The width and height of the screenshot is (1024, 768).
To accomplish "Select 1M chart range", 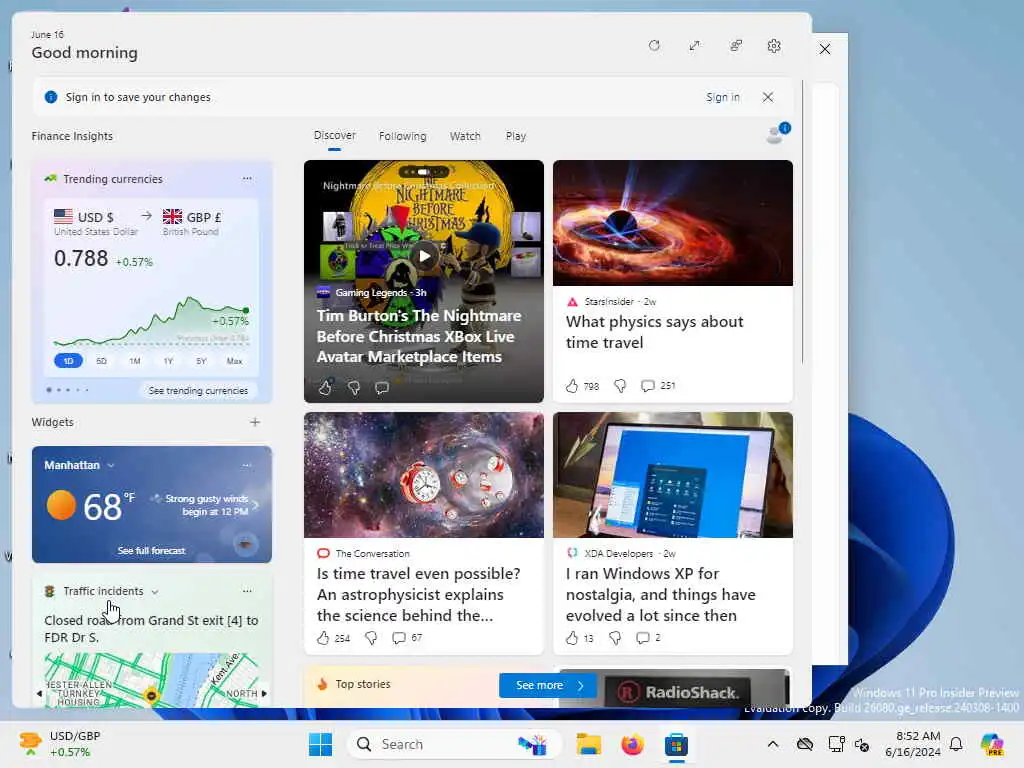I will [135, 360].
